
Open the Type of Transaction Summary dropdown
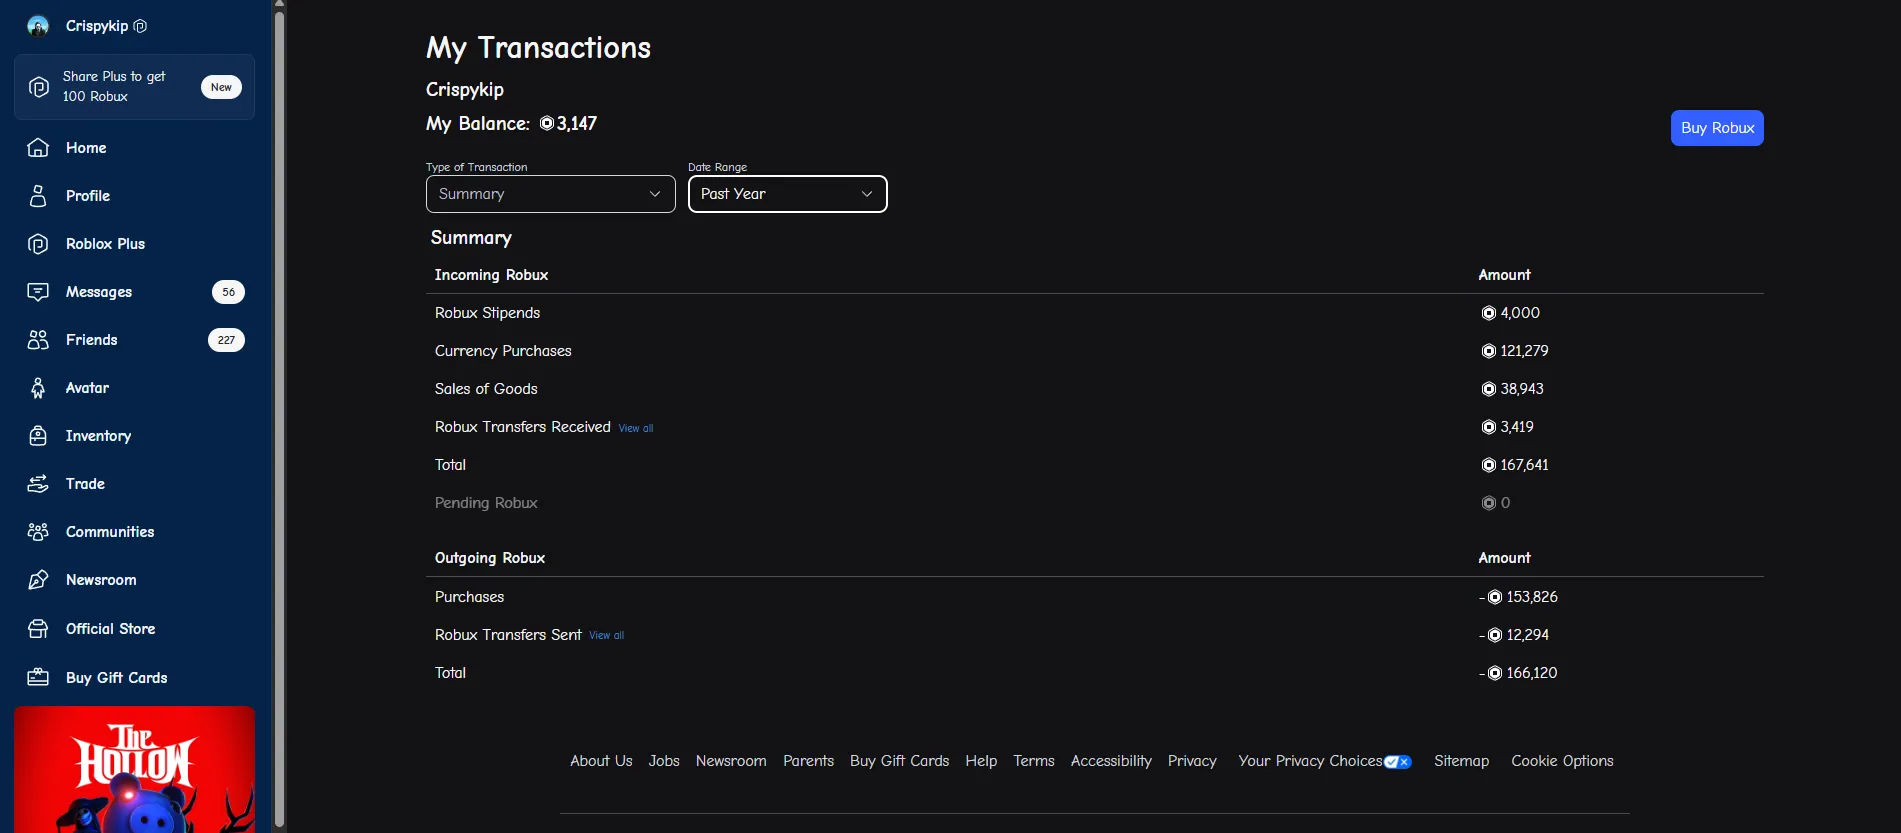551,194
